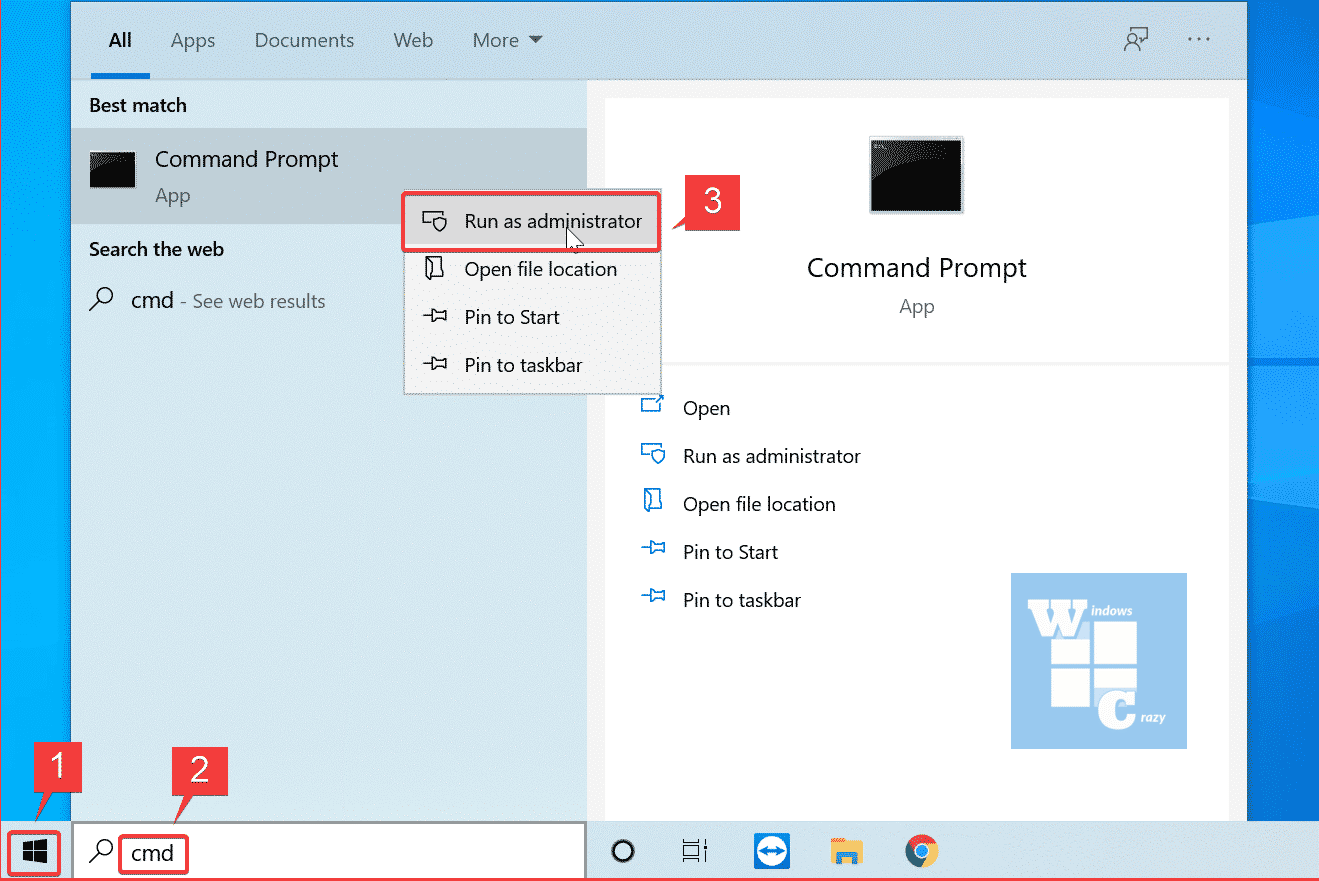Click Open in the right details pane
This screenshot has width=1319, height=881.
tap(706, 408)
